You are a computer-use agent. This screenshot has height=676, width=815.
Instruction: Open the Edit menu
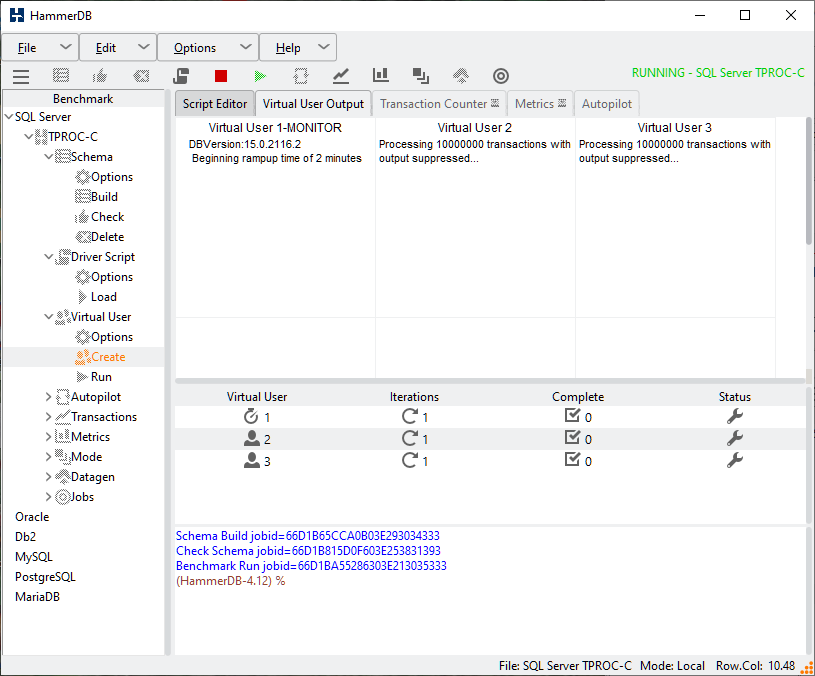pyautogui.click(x=117, y=48)
